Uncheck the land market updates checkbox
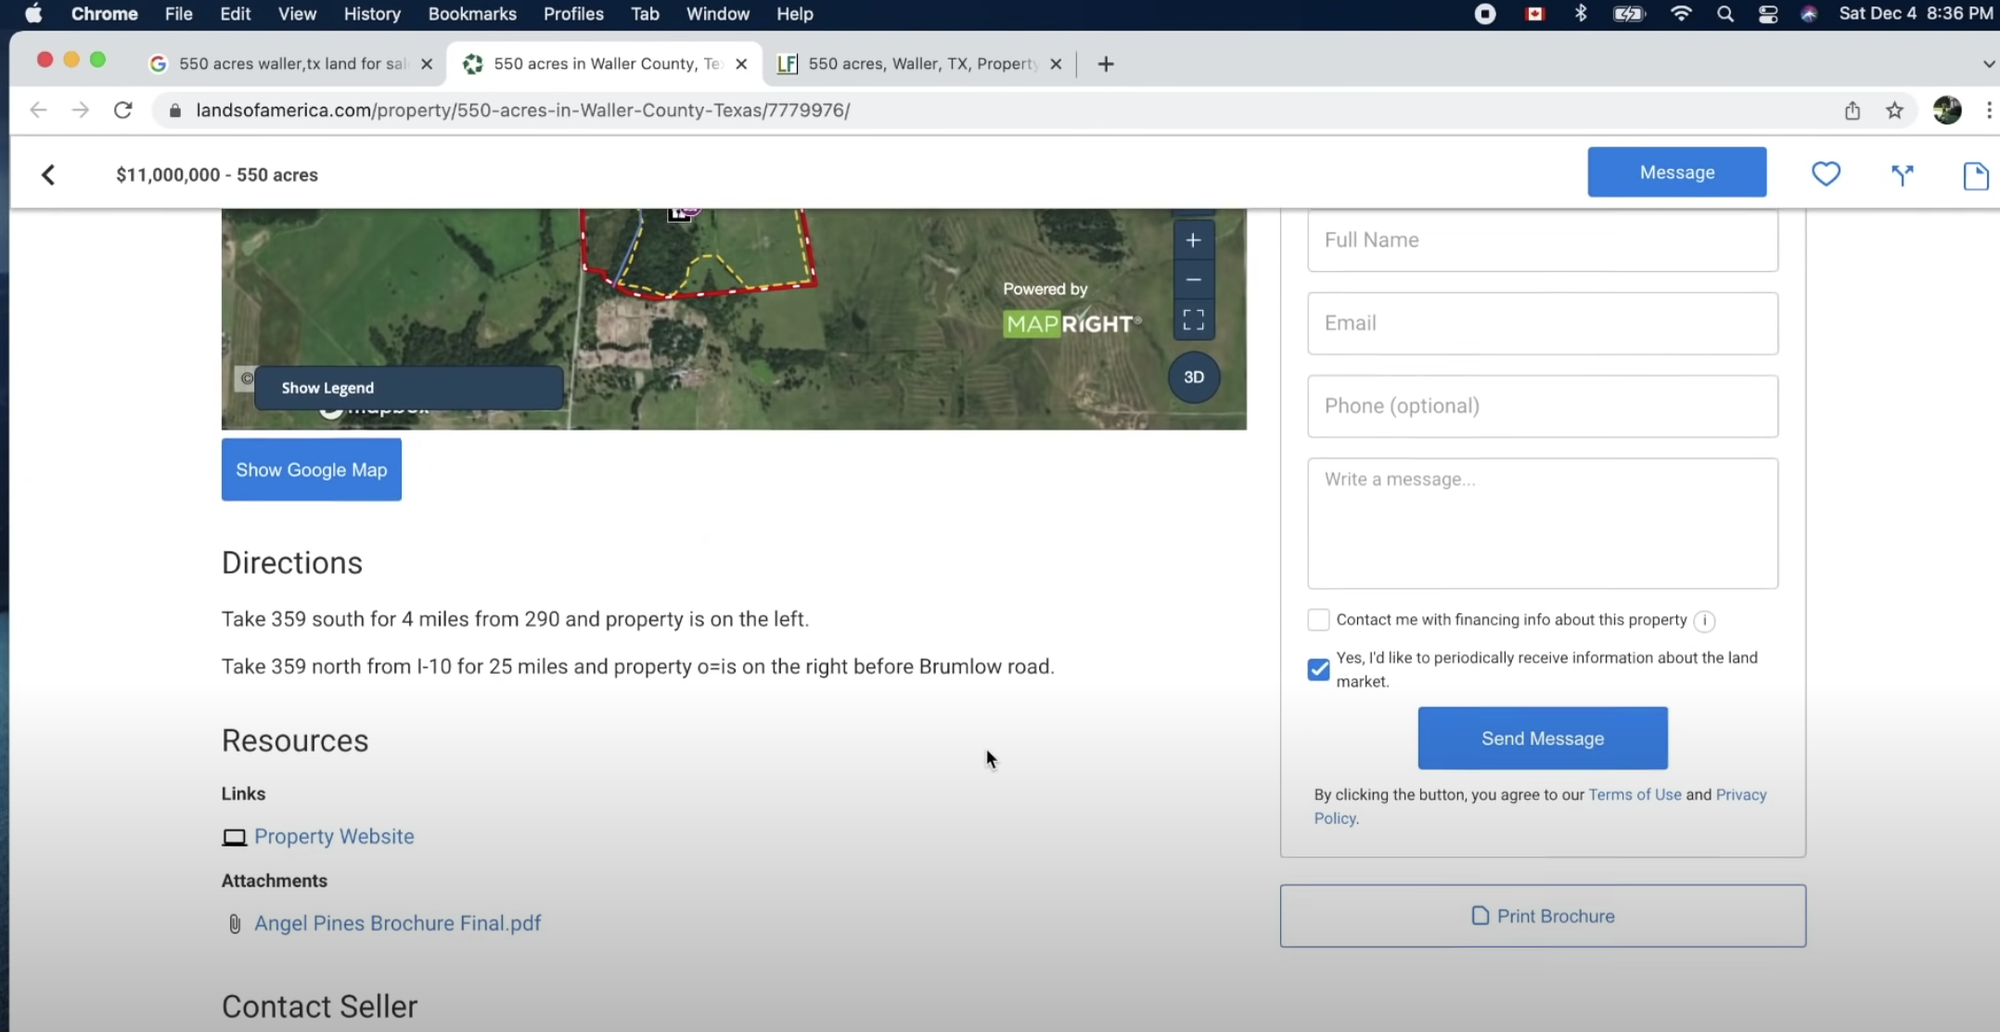The image size is (2000, 1032). 1318,669
